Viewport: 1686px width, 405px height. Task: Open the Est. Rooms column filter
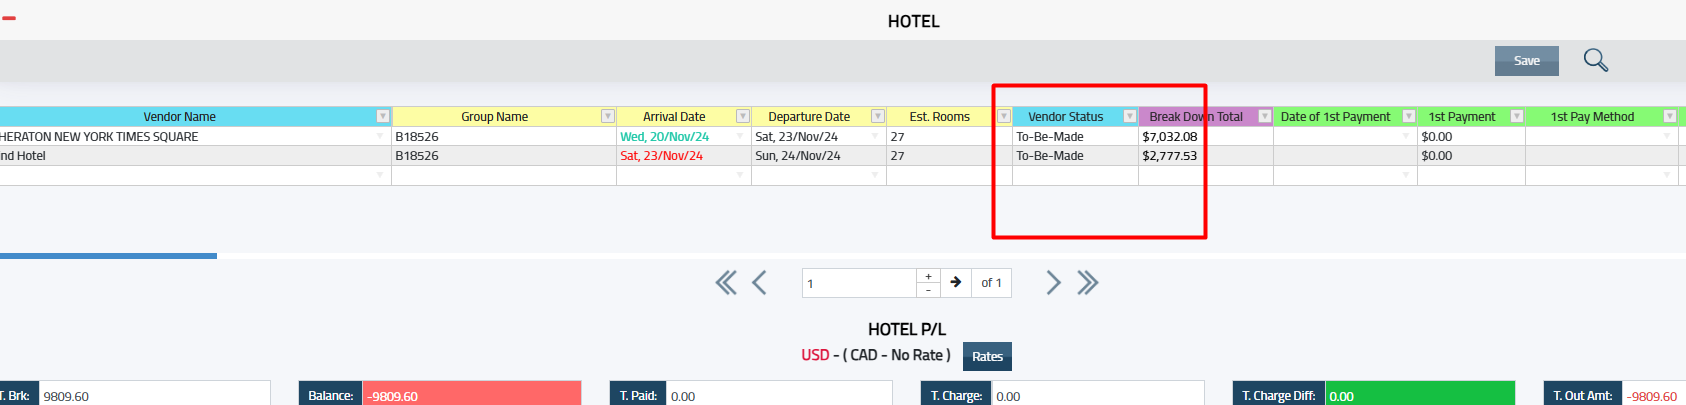pos(1003,117)
